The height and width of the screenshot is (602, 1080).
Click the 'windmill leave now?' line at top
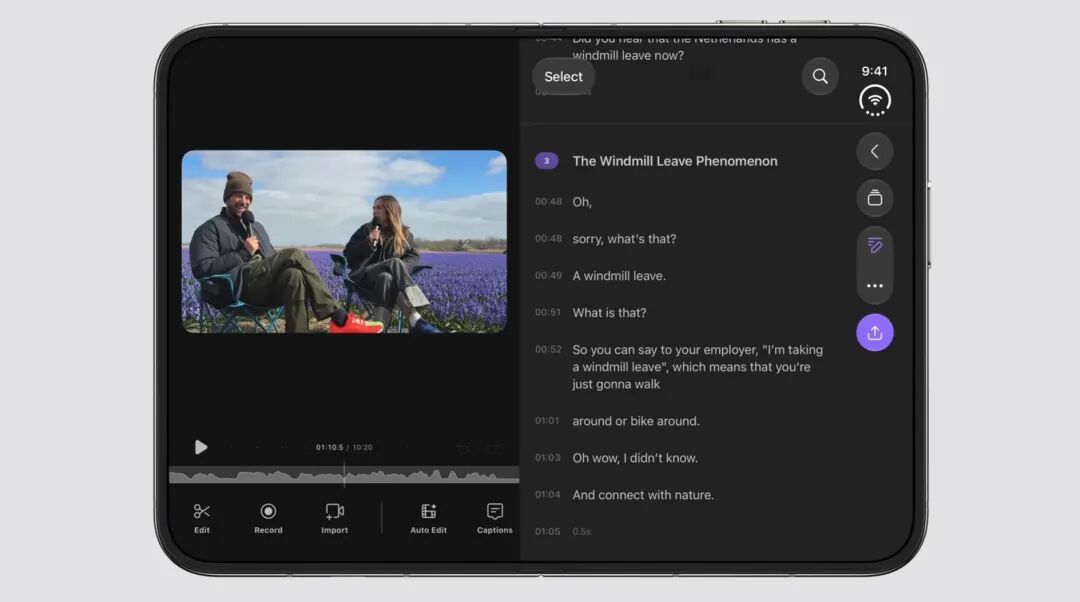point(628,55)
